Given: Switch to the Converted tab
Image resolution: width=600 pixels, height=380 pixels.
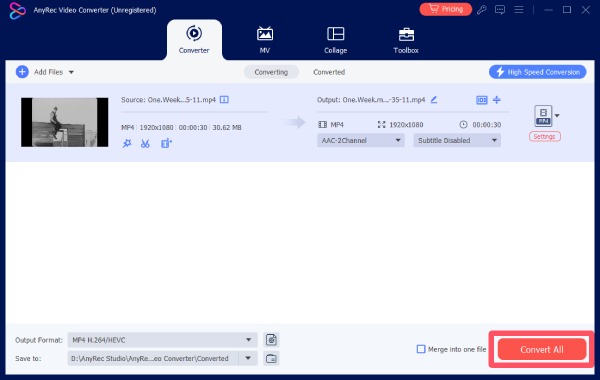Looking at the screenshot, I should 329,72.
